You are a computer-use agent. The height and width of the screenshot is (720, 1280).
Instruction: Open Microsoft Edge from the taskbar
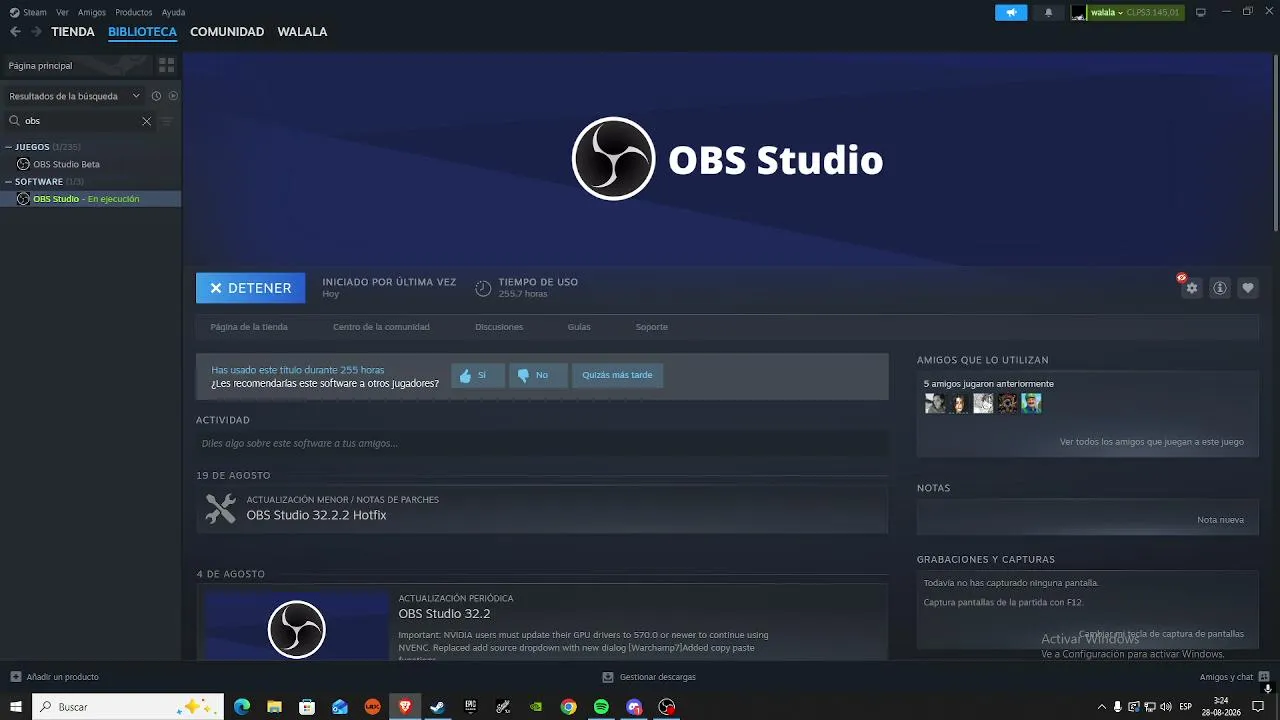(242, 707)
